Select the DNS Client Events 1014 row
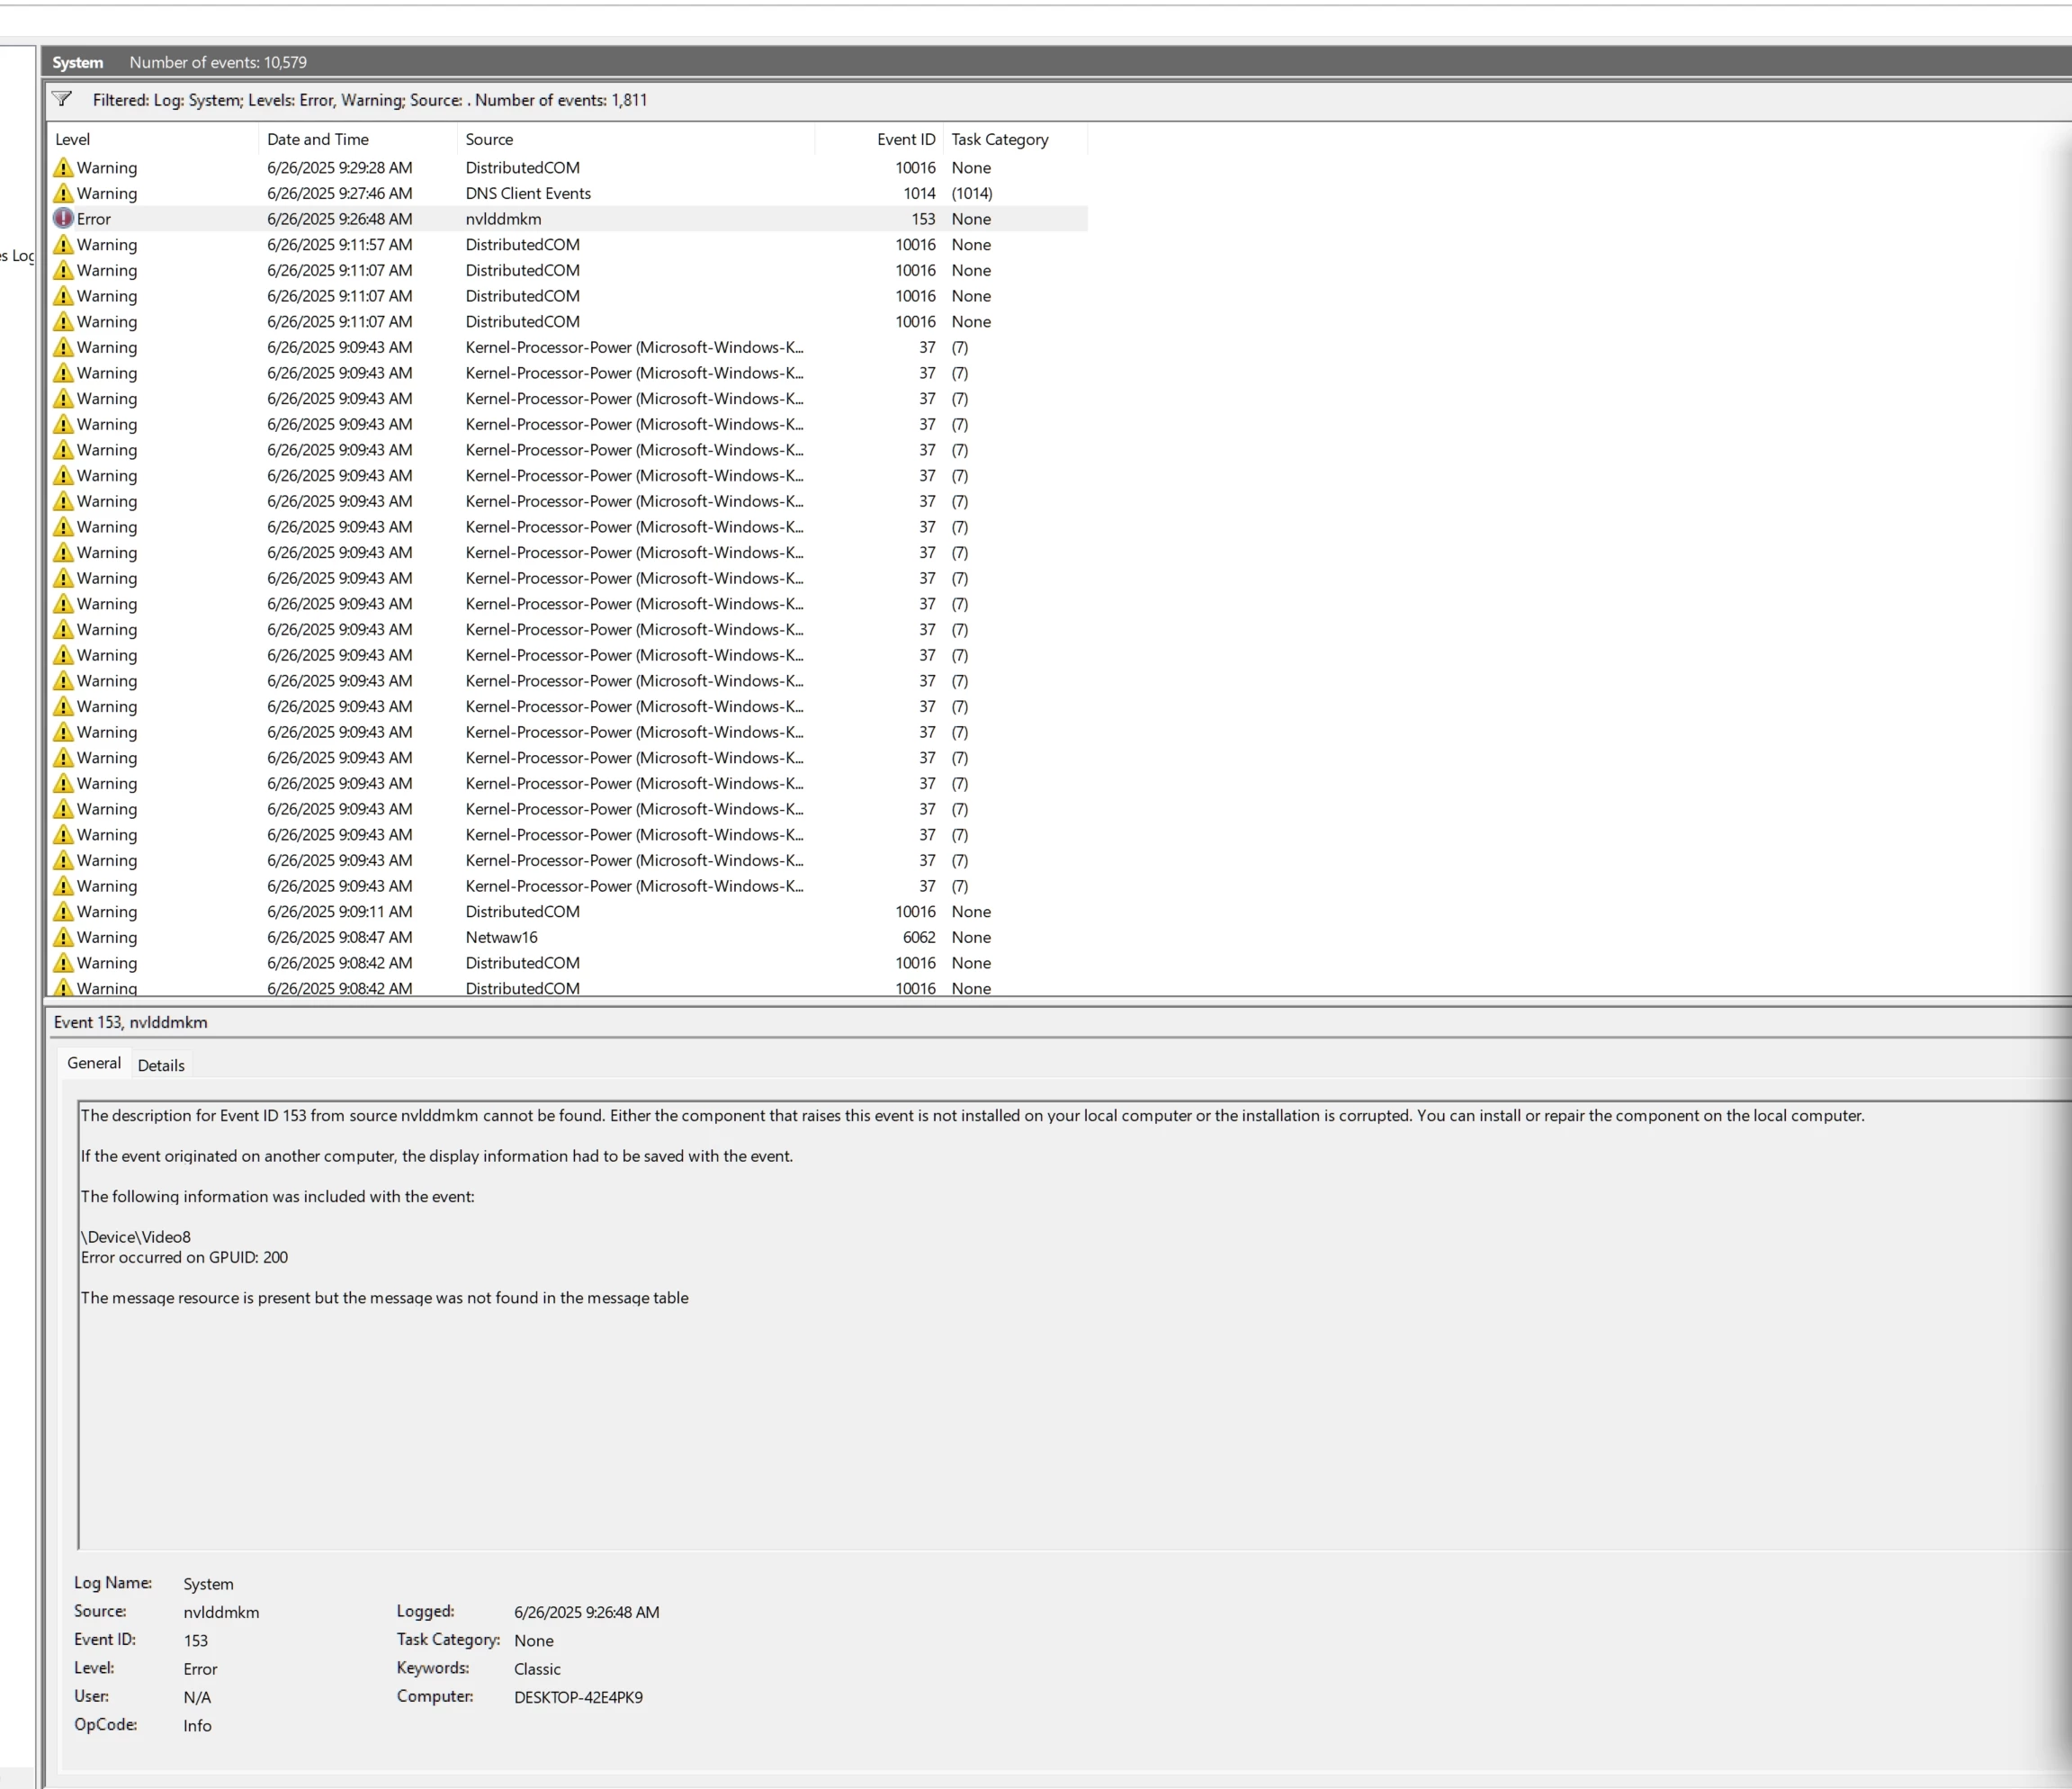The image size is (2072, 1789). point(528,193)
